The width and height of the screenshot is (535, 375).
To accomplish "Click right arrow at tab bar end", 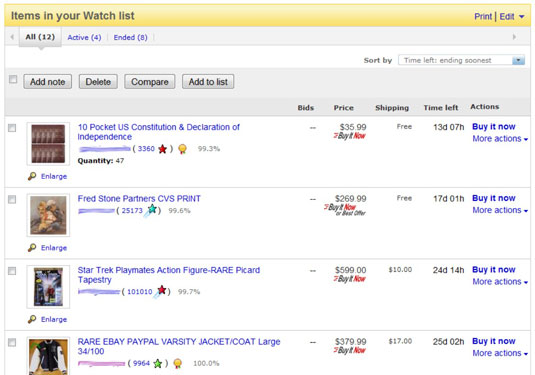I will point(514,37).
